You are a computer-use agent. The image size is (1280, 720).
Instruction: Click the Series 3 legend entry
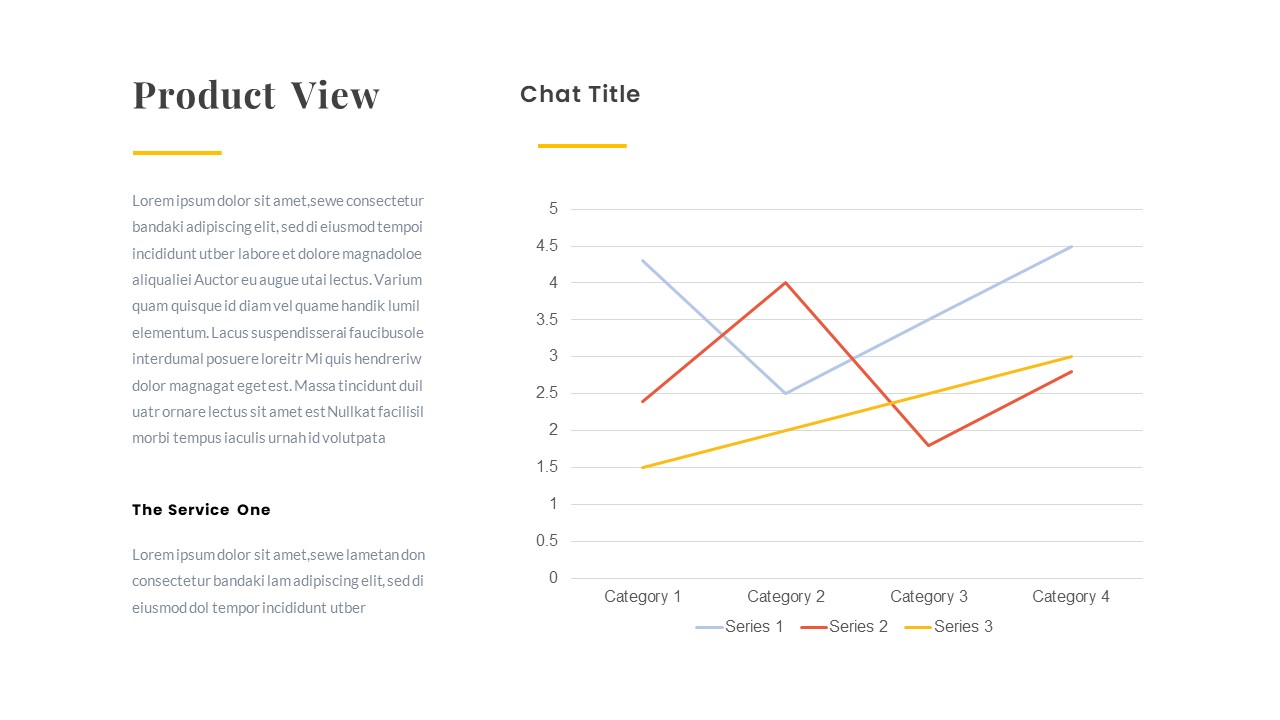pyautogui.click(x=950, y=627)
